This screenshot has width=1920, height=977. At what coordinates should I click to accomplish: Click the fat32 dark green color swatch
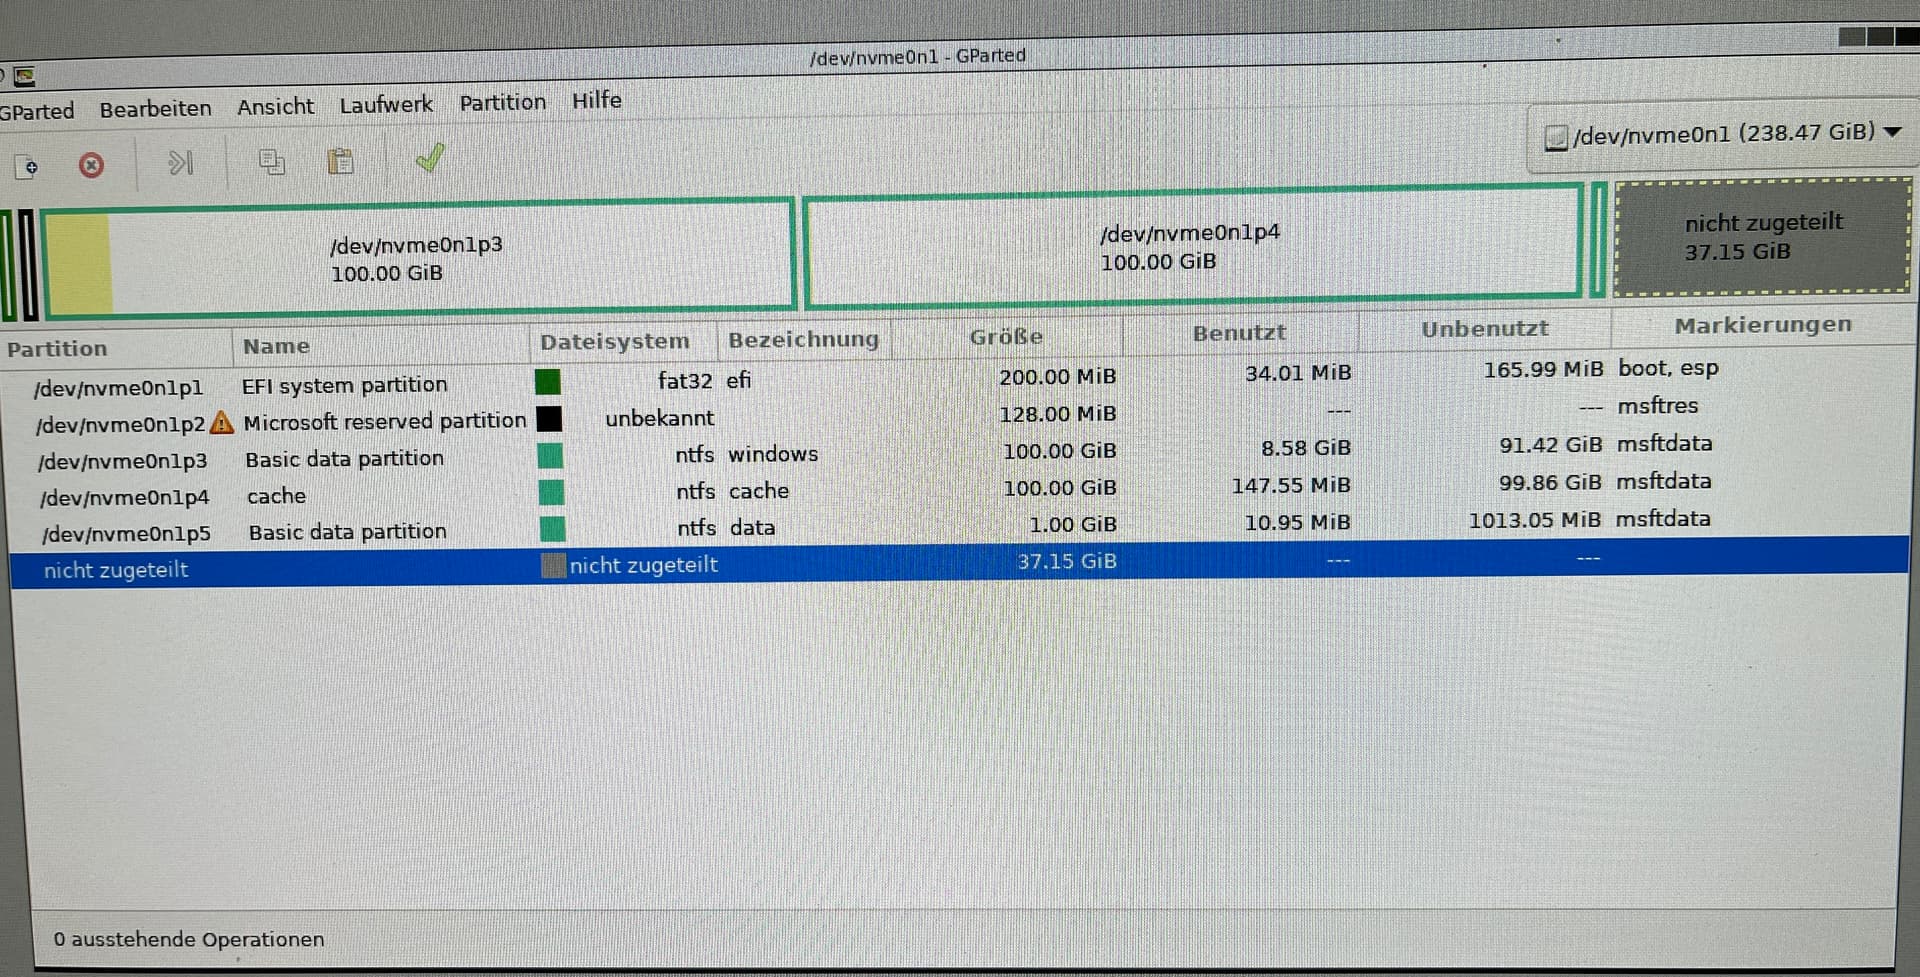click(548, 382)
